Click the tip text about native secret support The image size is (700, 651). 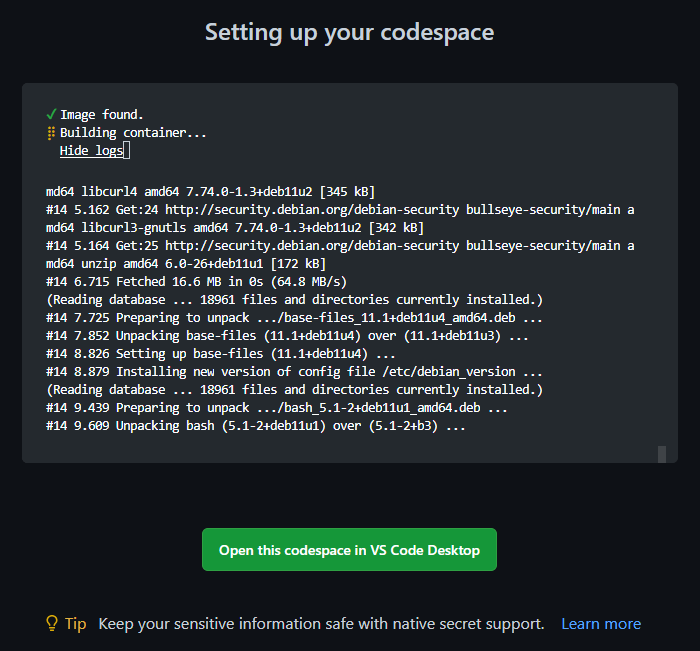point(321,623)
